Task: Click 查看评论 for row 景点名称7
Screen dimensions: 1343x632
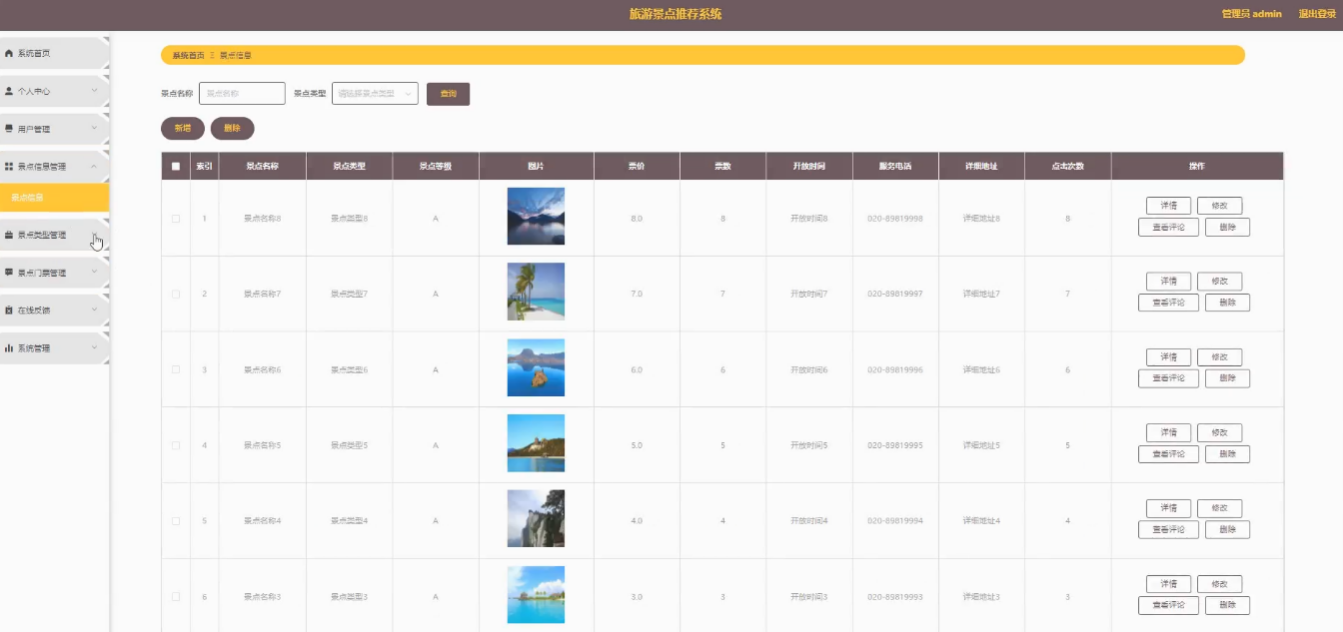Action: 1168,303
